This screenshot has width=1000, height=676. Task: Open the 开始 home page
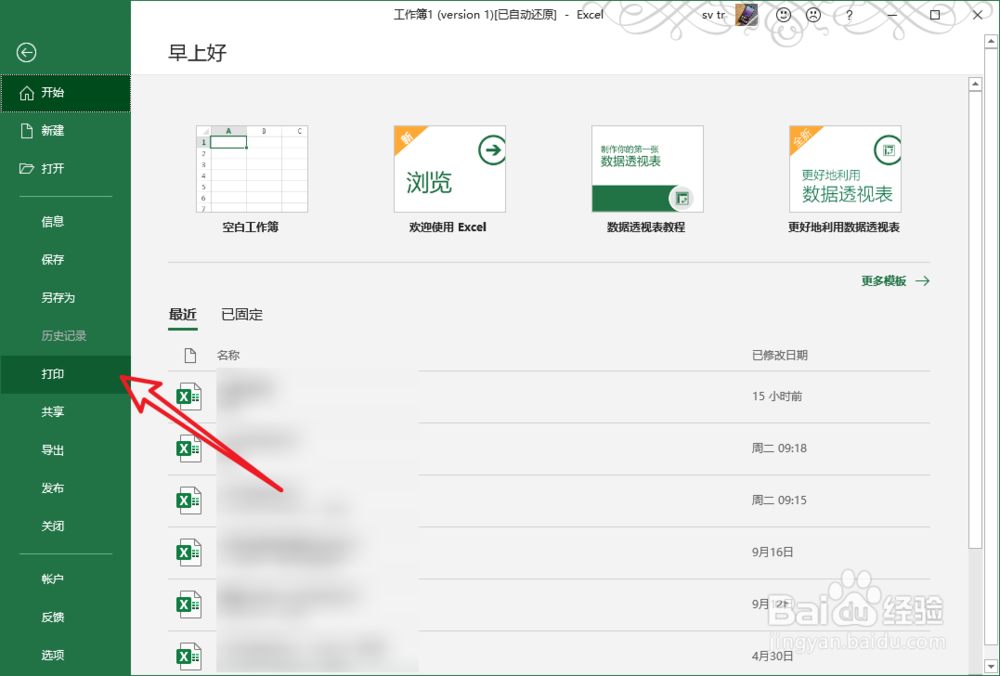(x=65, y=93)
